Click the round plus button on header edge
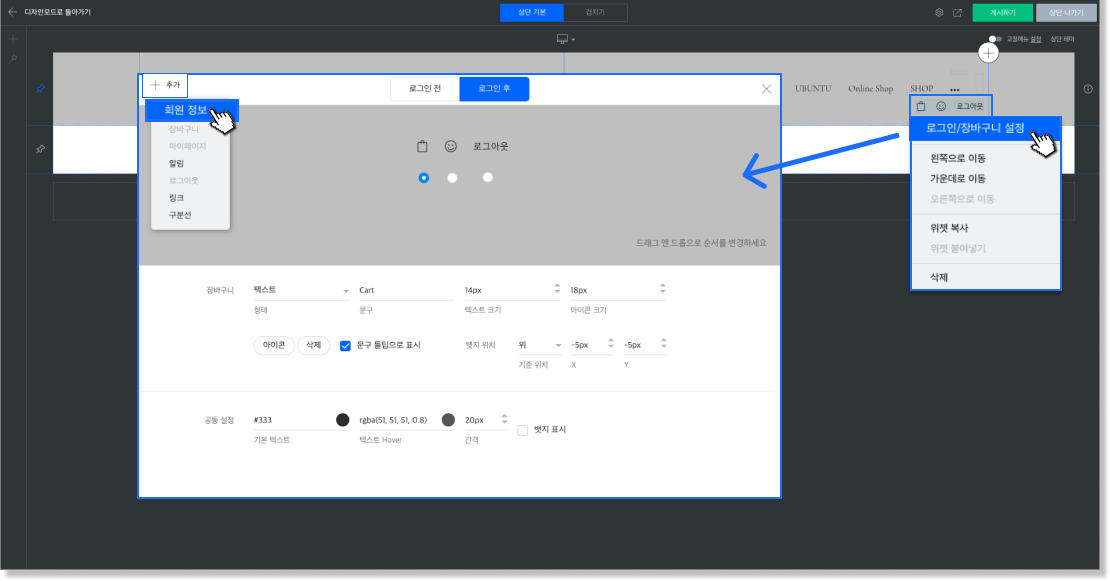This screenshot has width=1110, height=581. tap(988, 53)
